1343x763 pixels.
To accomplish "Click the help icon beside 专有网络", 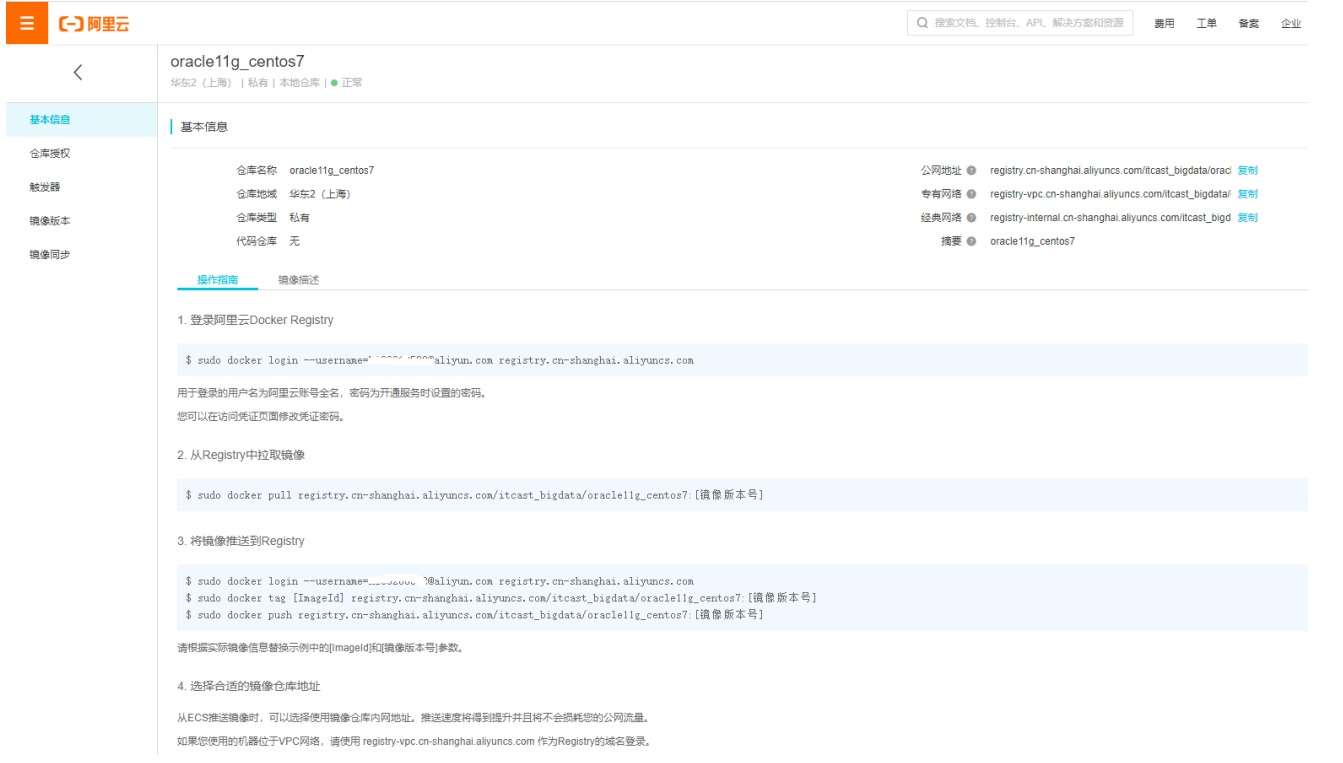I will (971, 194).
